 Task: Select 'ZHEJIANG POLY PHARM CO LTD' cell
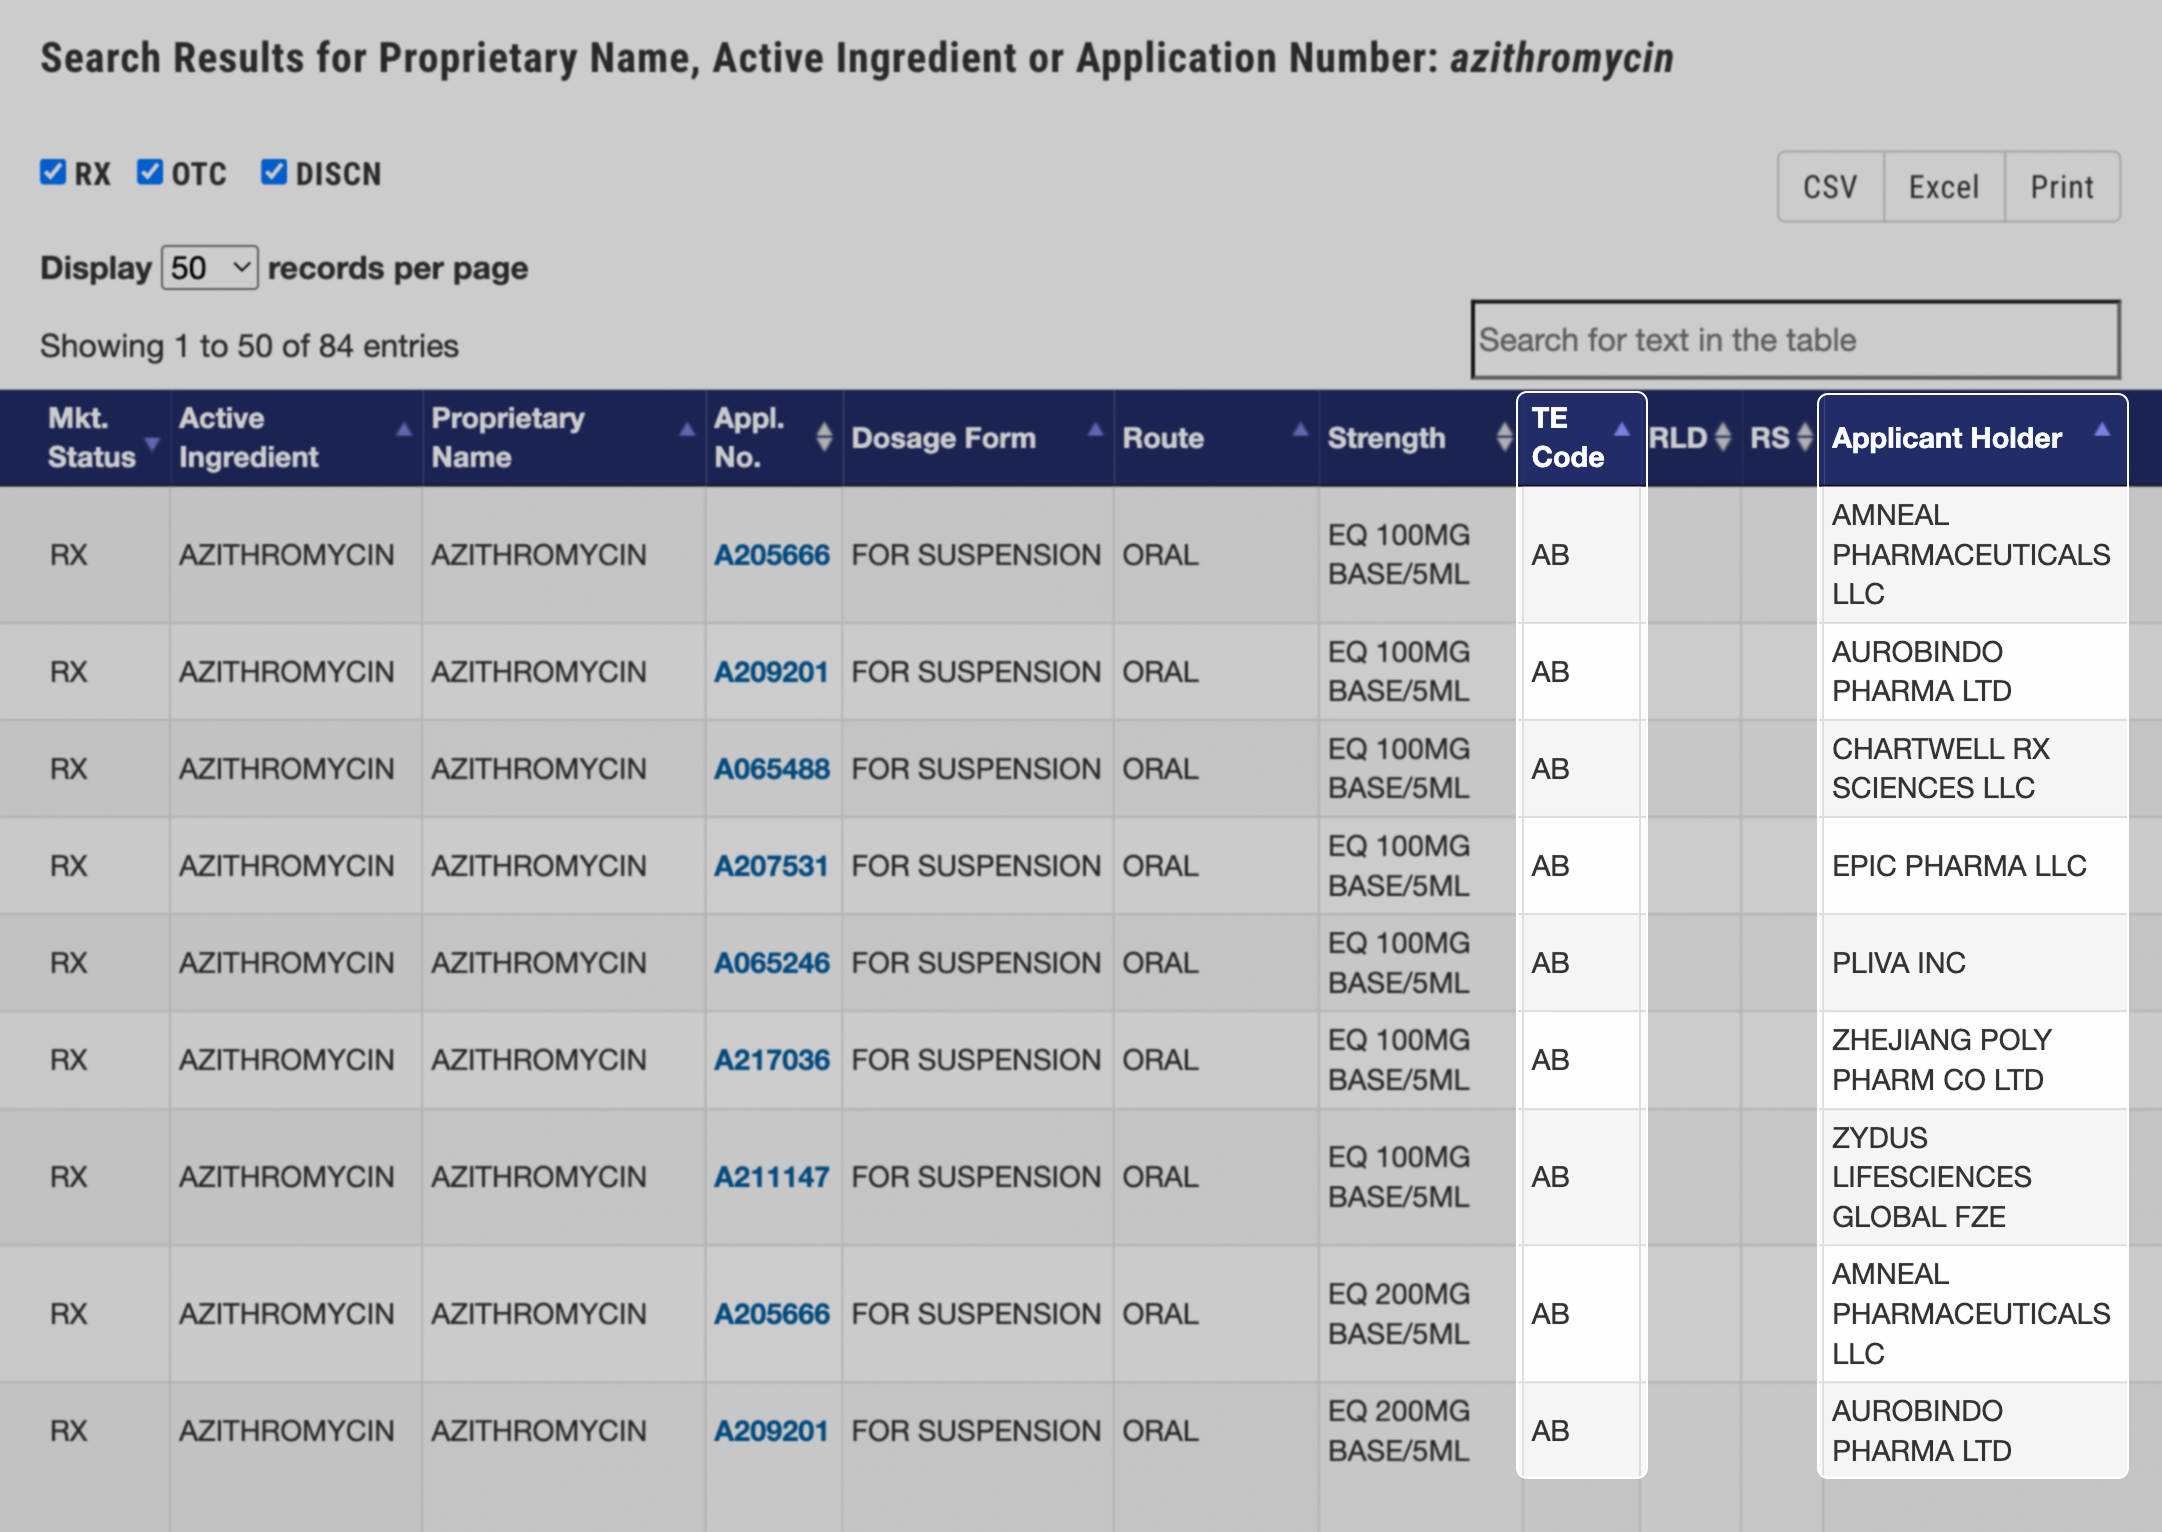1974,1060
